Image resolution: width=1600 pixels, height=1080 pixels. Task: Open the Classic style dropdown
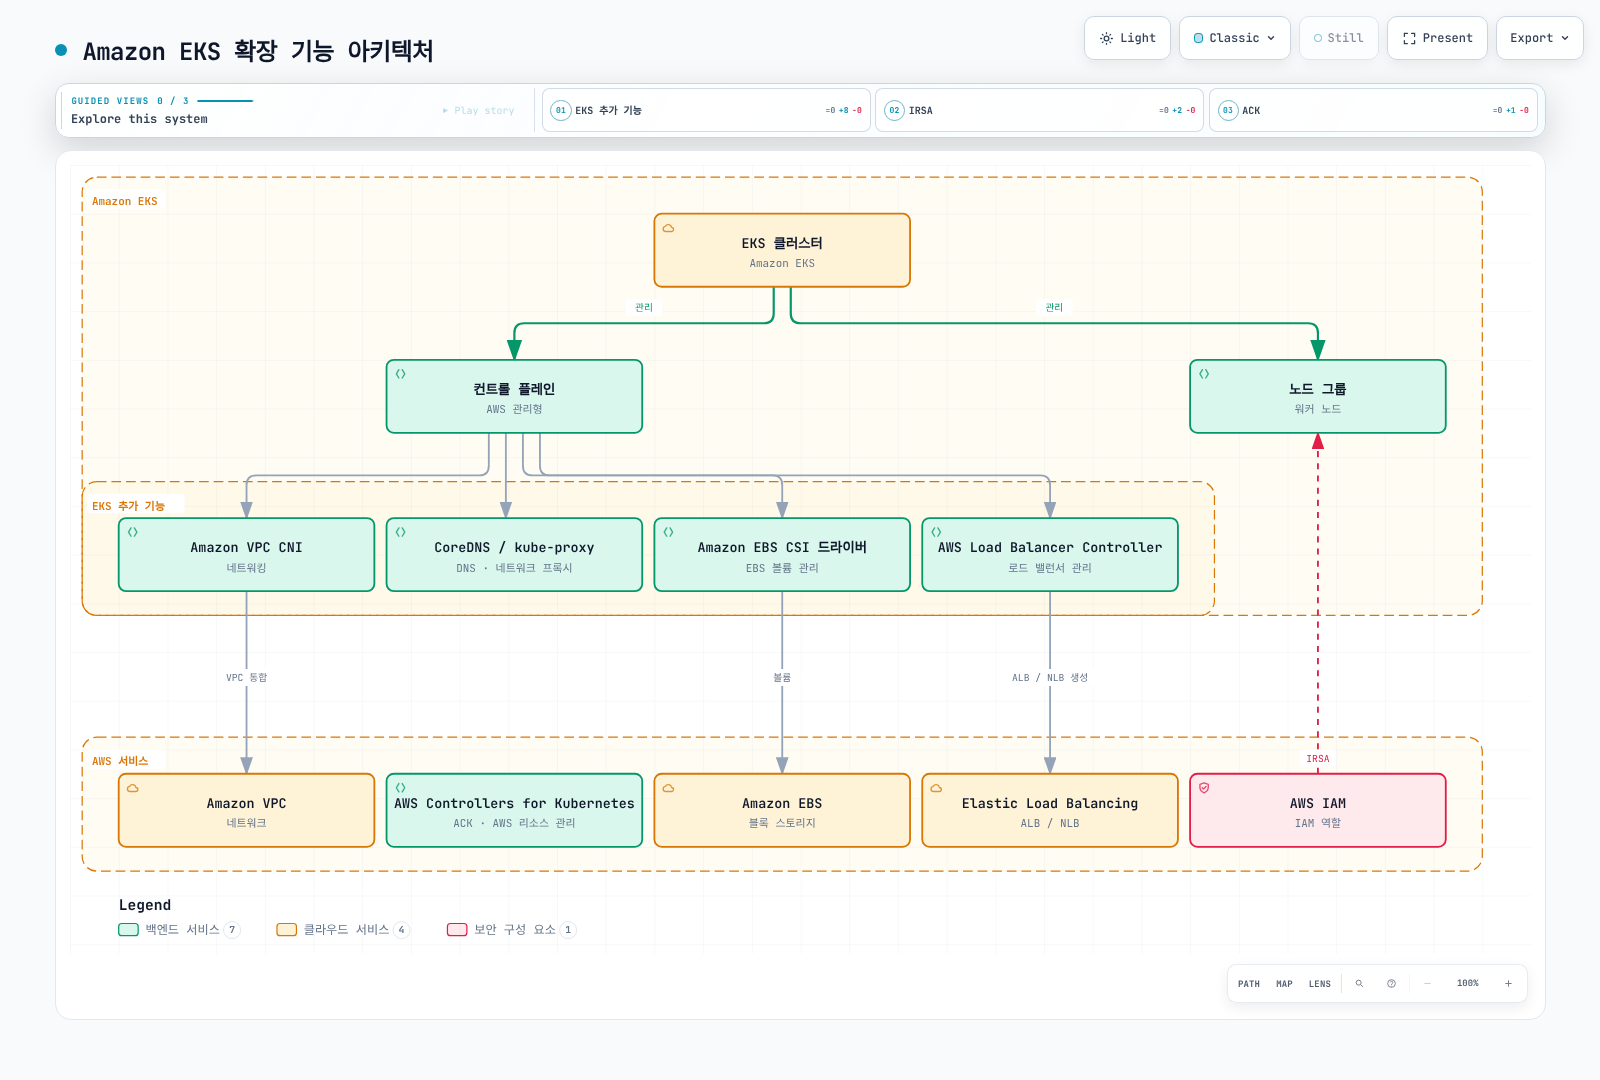tap(1235, 38)
